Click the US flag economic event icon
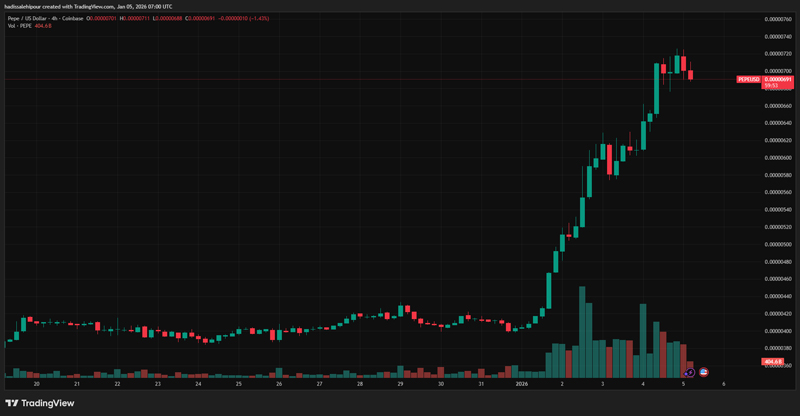 (x=704, y=372)
